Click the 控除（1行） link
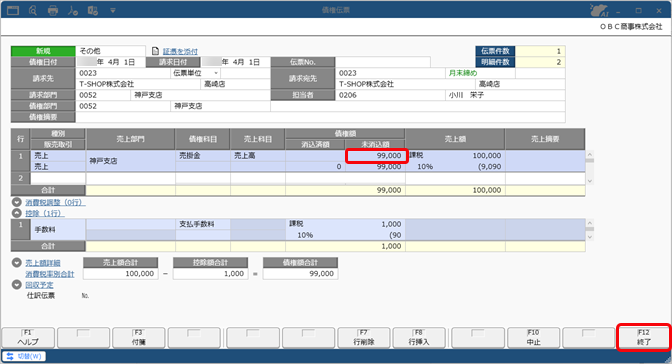 (x=45, y=213)
